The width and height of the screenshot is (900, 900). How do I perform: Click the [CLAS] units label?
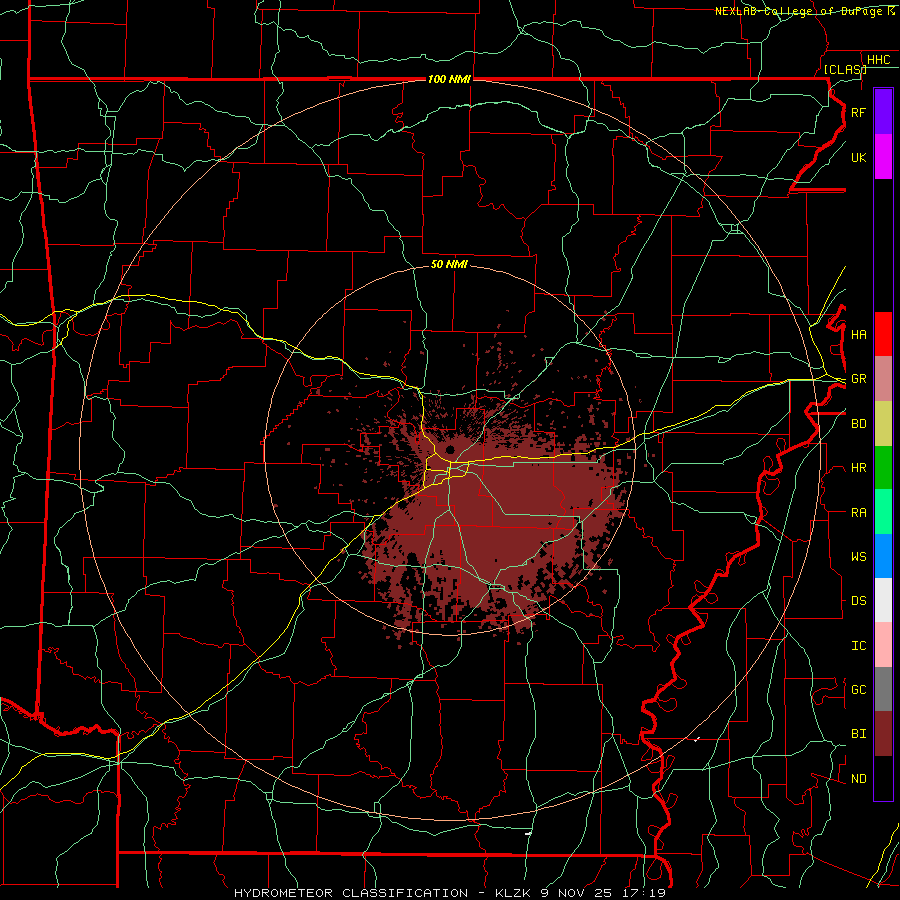pyautogui.click(x=845, y=69)
